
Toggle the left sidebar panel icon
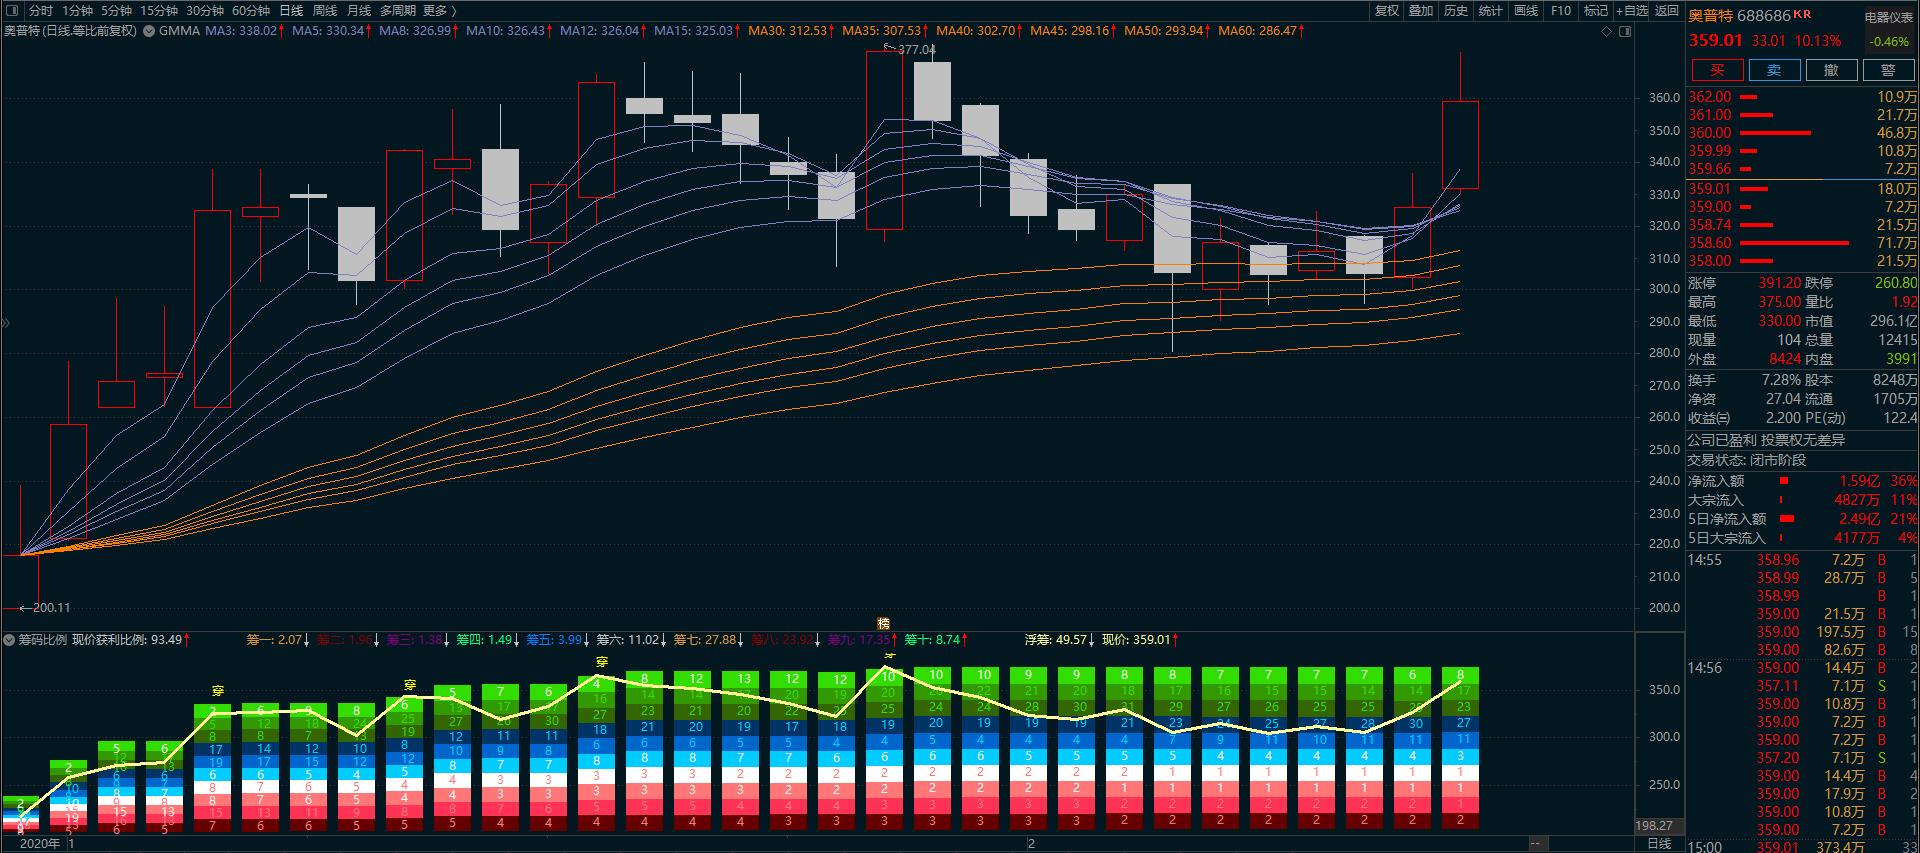point(12,11)
